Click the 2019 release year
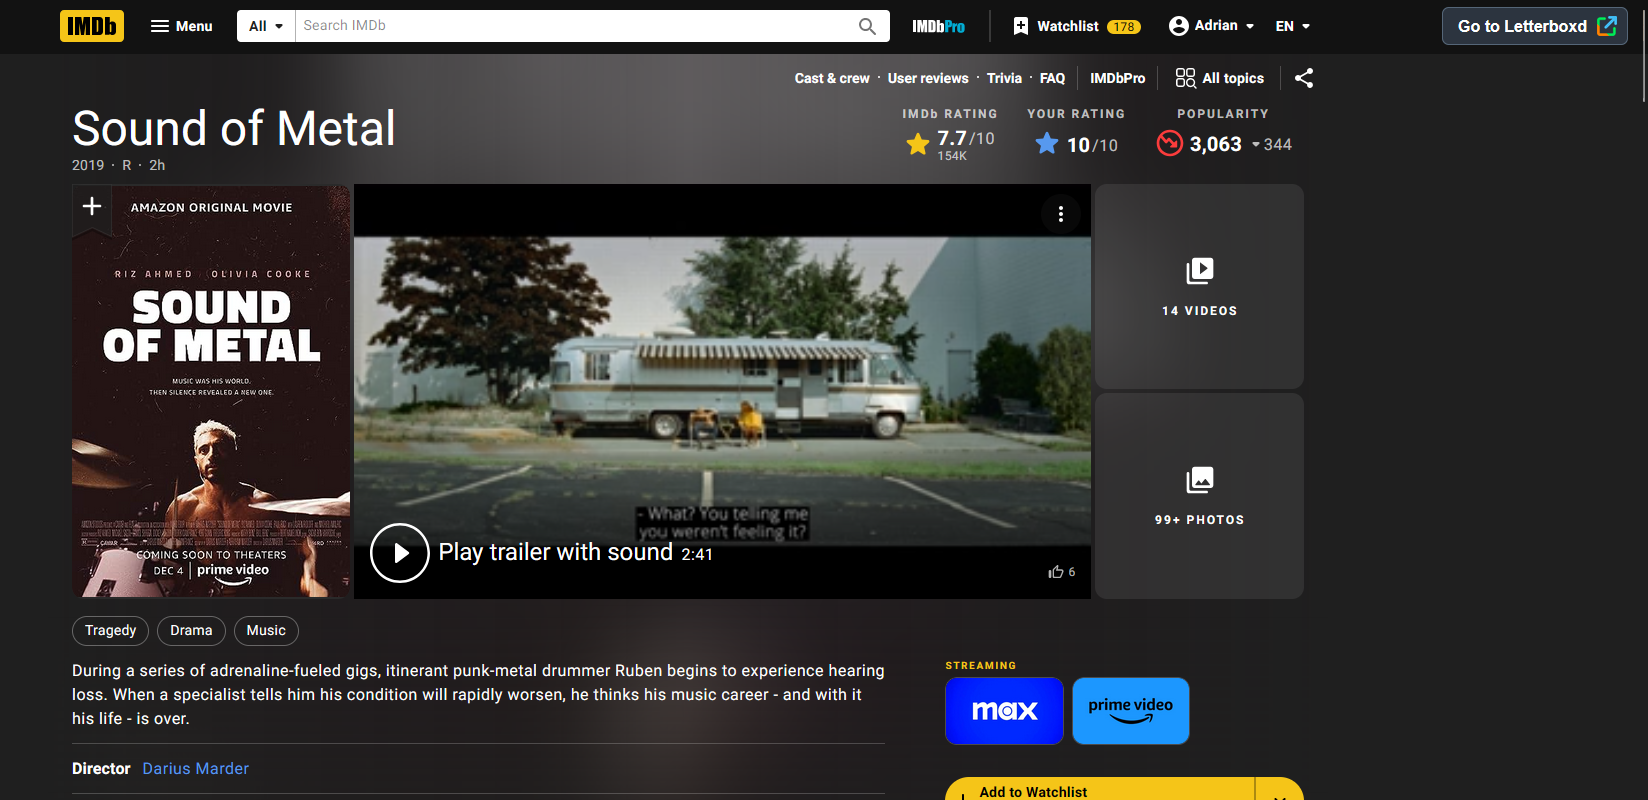Viewport: 1648px width, 800px height. [x=88, y=165]
